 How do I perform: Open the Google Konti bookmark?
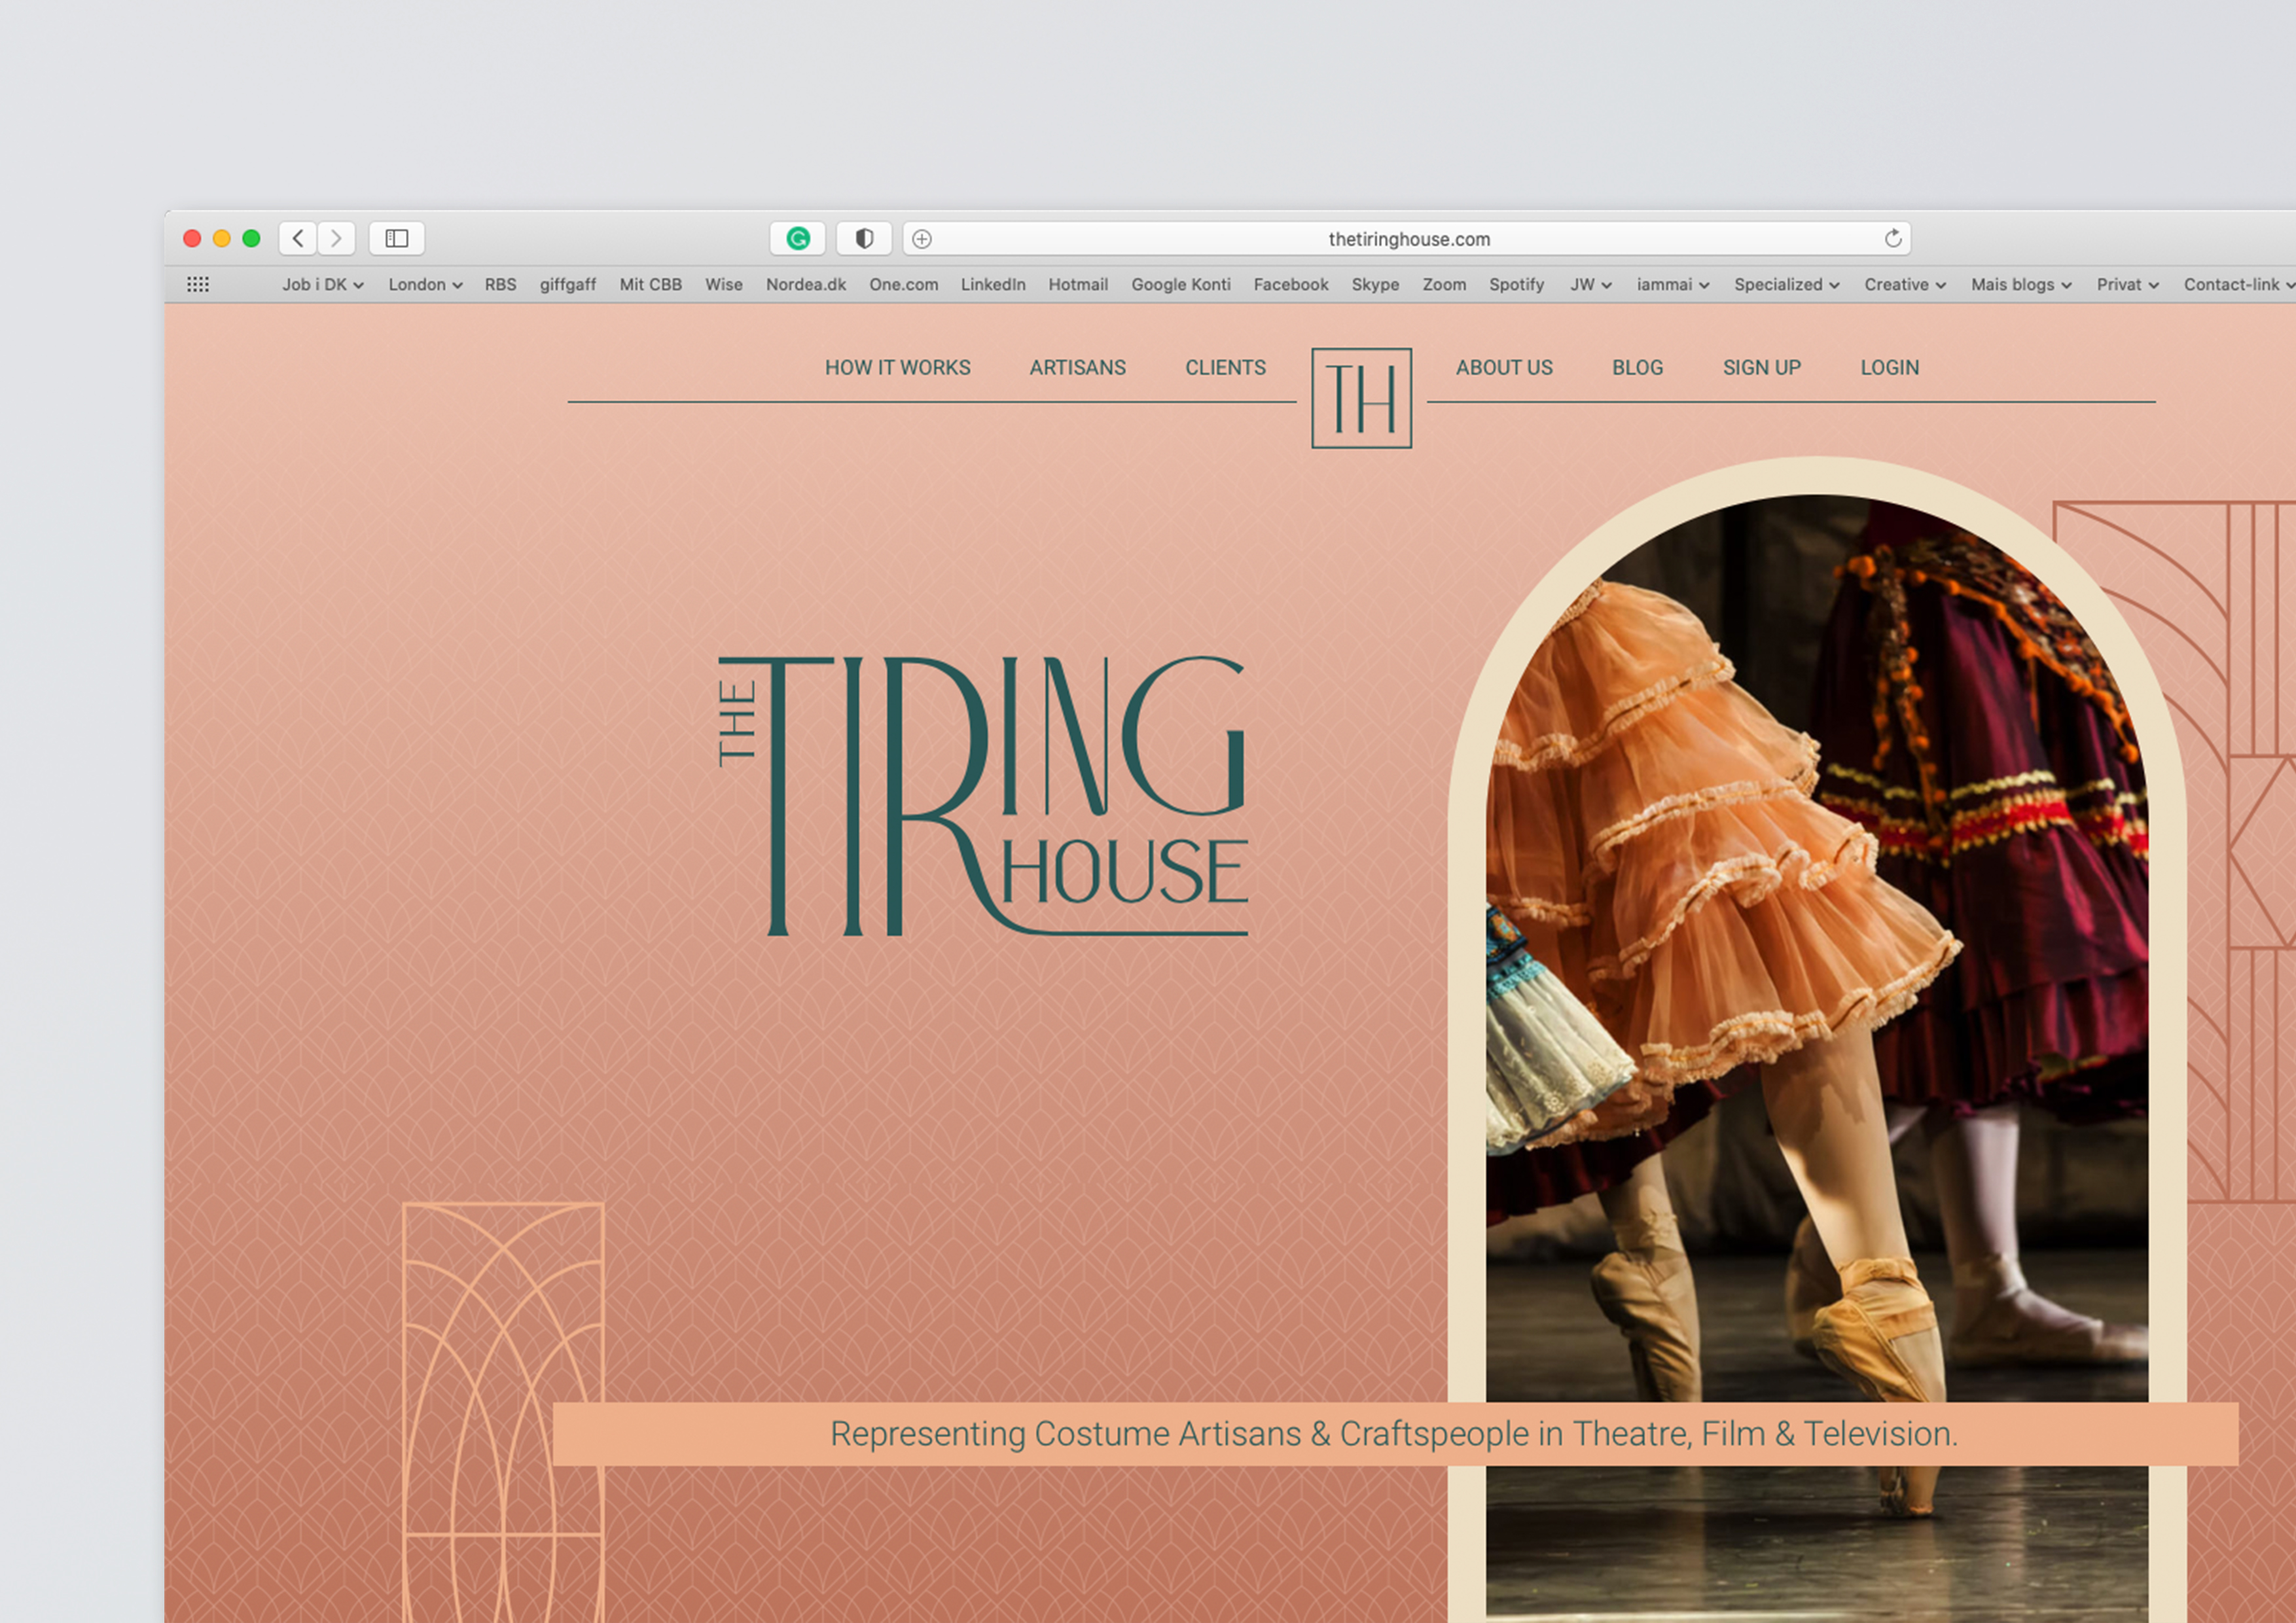[x=1180, y=285]
